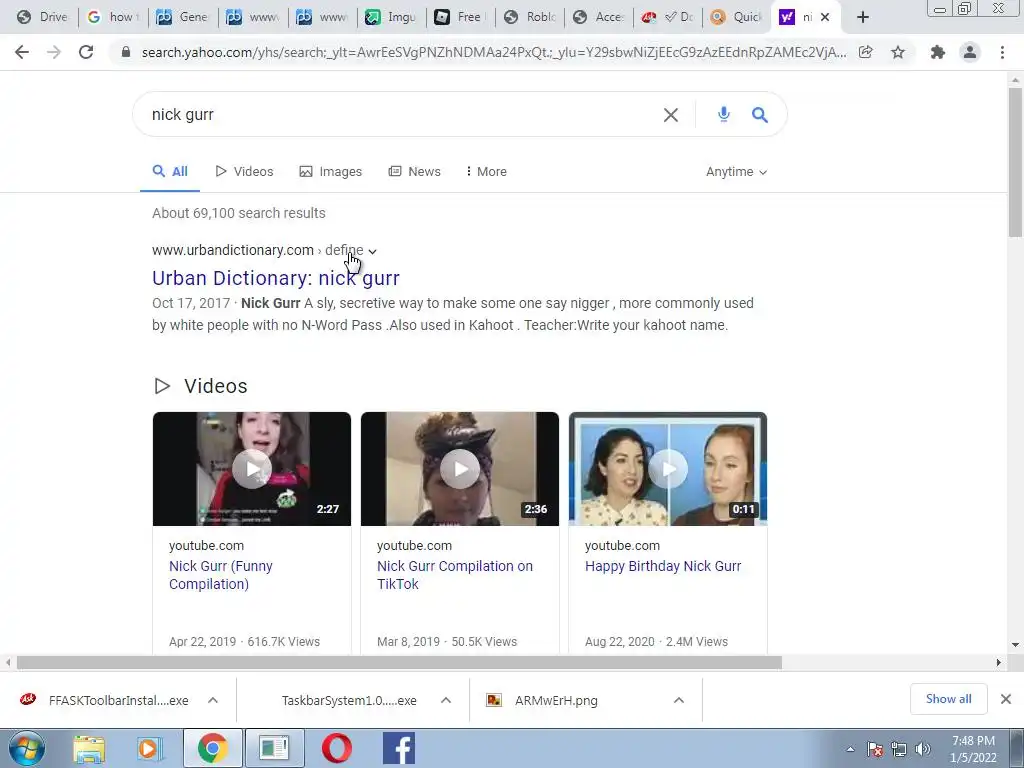Start voice search with microphone
The image size is (1024, 768).
pos(724,115)
